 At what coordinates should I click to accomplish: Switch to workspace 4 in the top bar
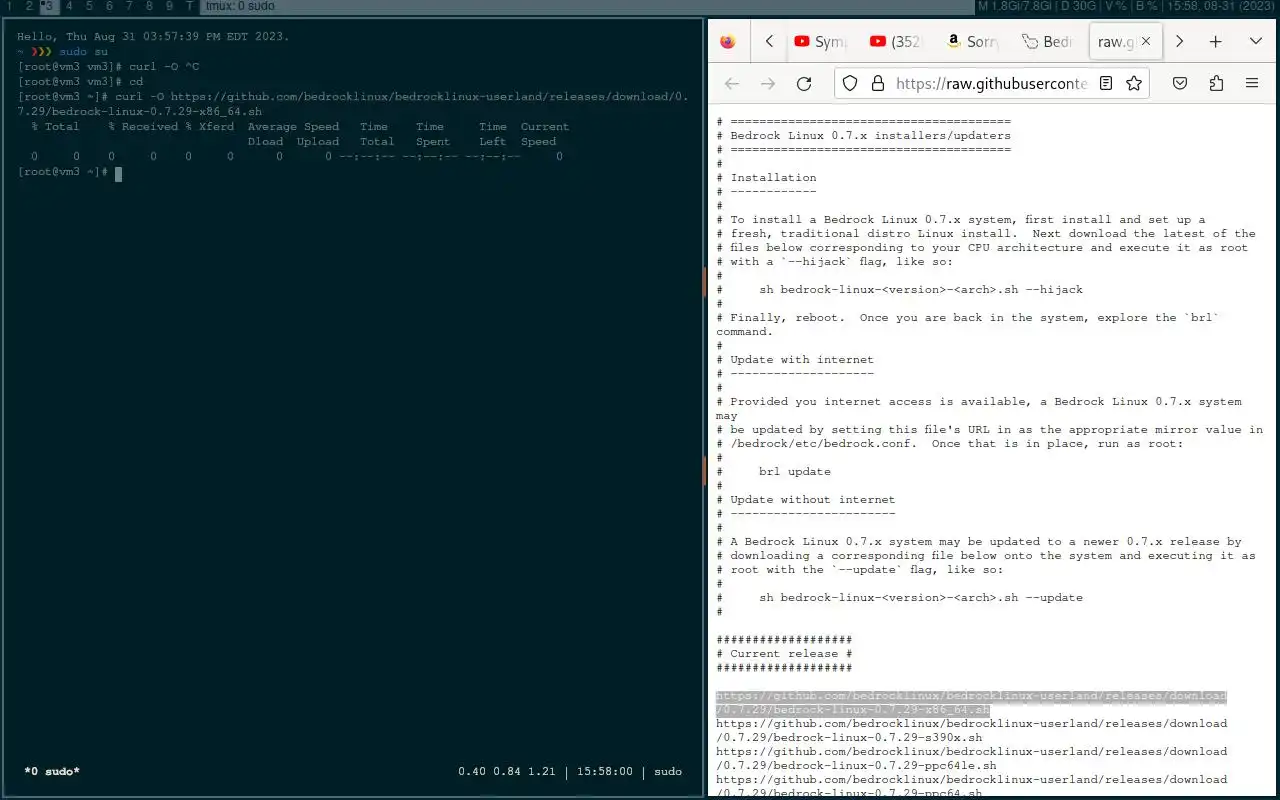pos(69,6)
